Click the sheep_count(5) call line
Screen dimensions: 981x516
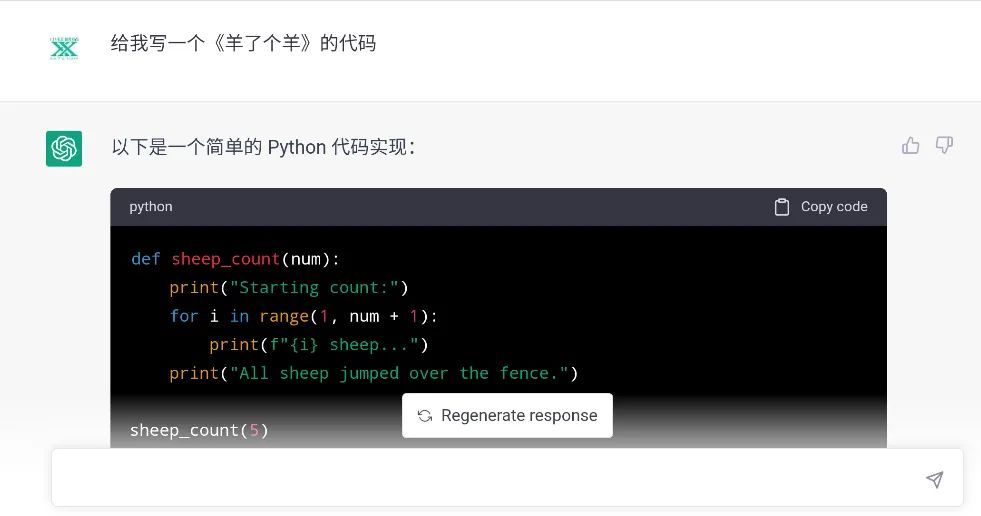pos(199,430)
